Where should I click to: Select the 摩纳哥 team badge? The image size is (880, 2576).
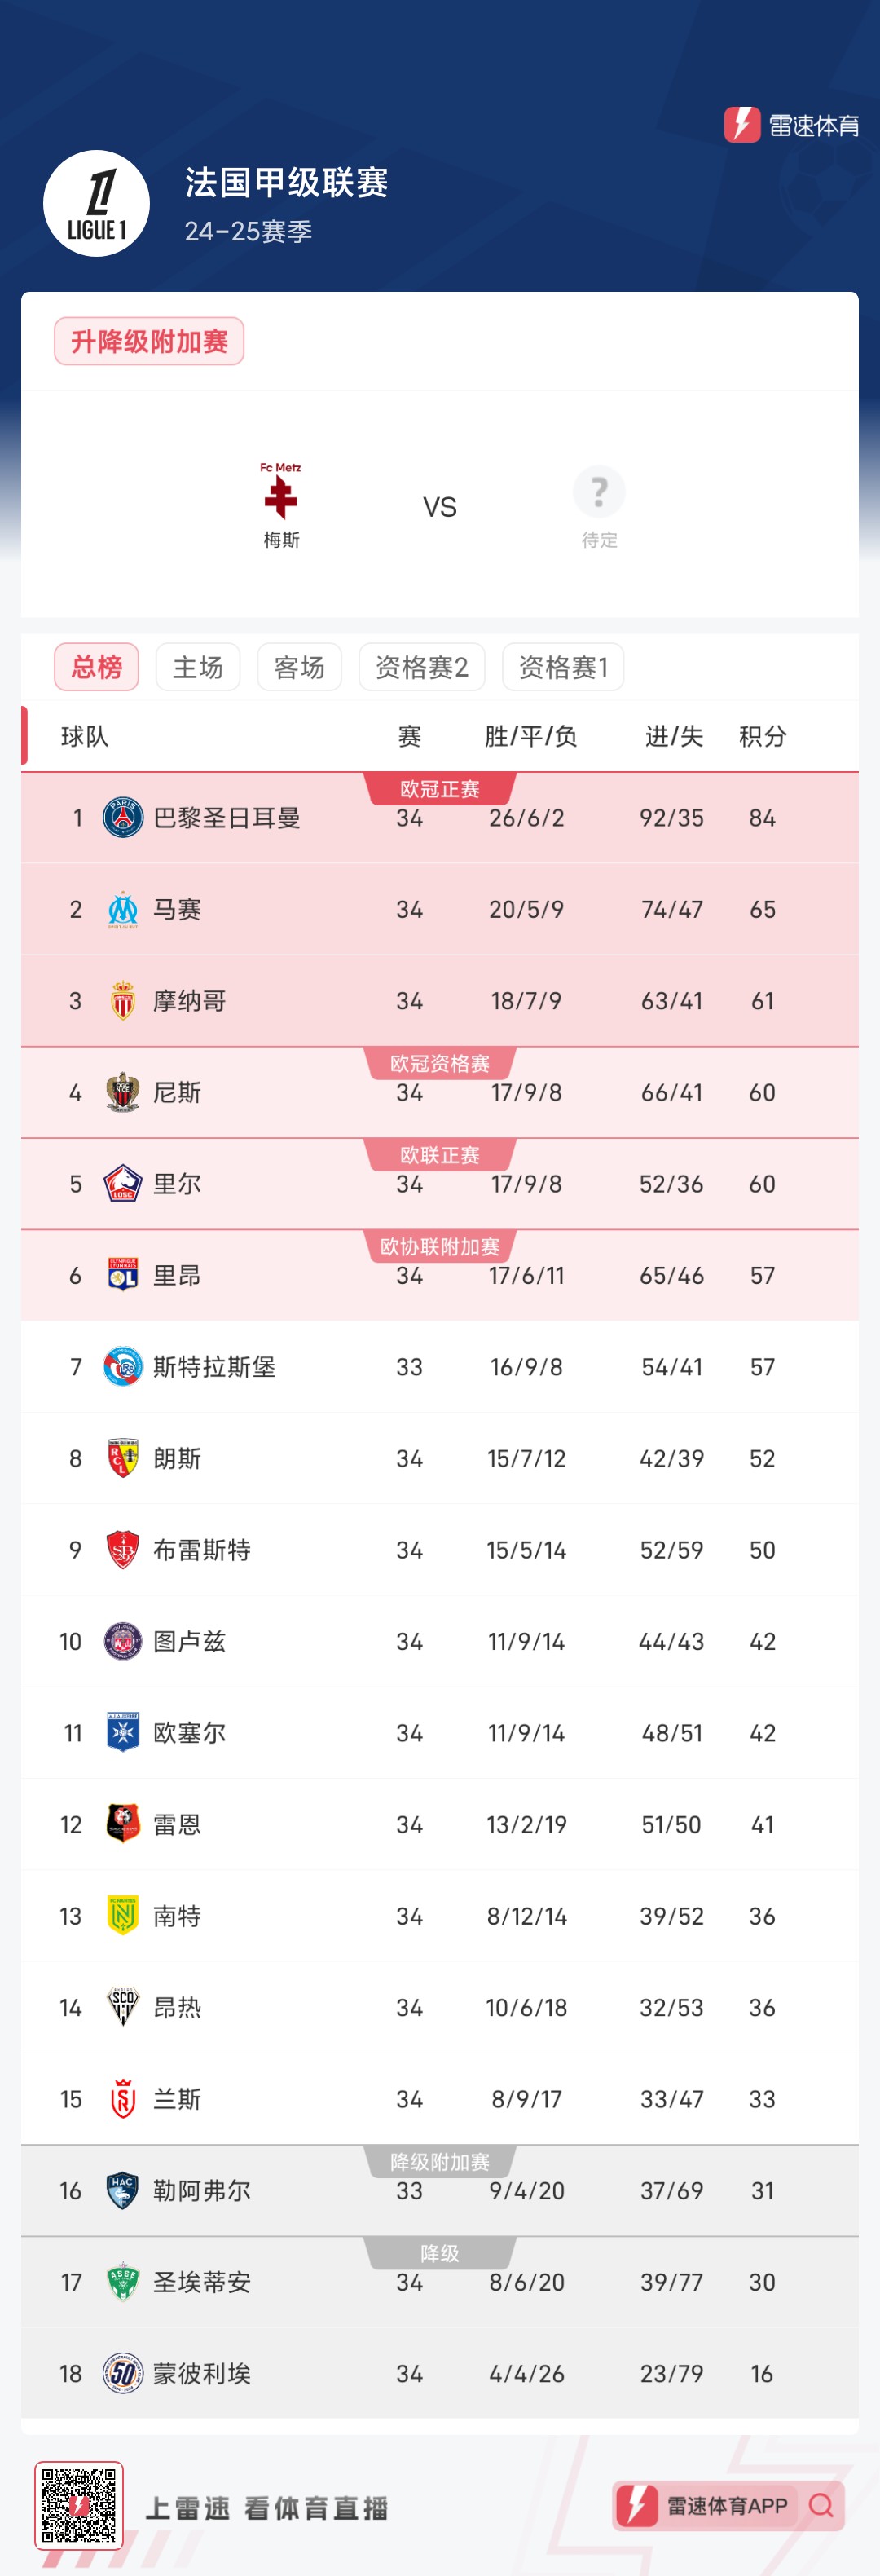[x=122, y=1000]
